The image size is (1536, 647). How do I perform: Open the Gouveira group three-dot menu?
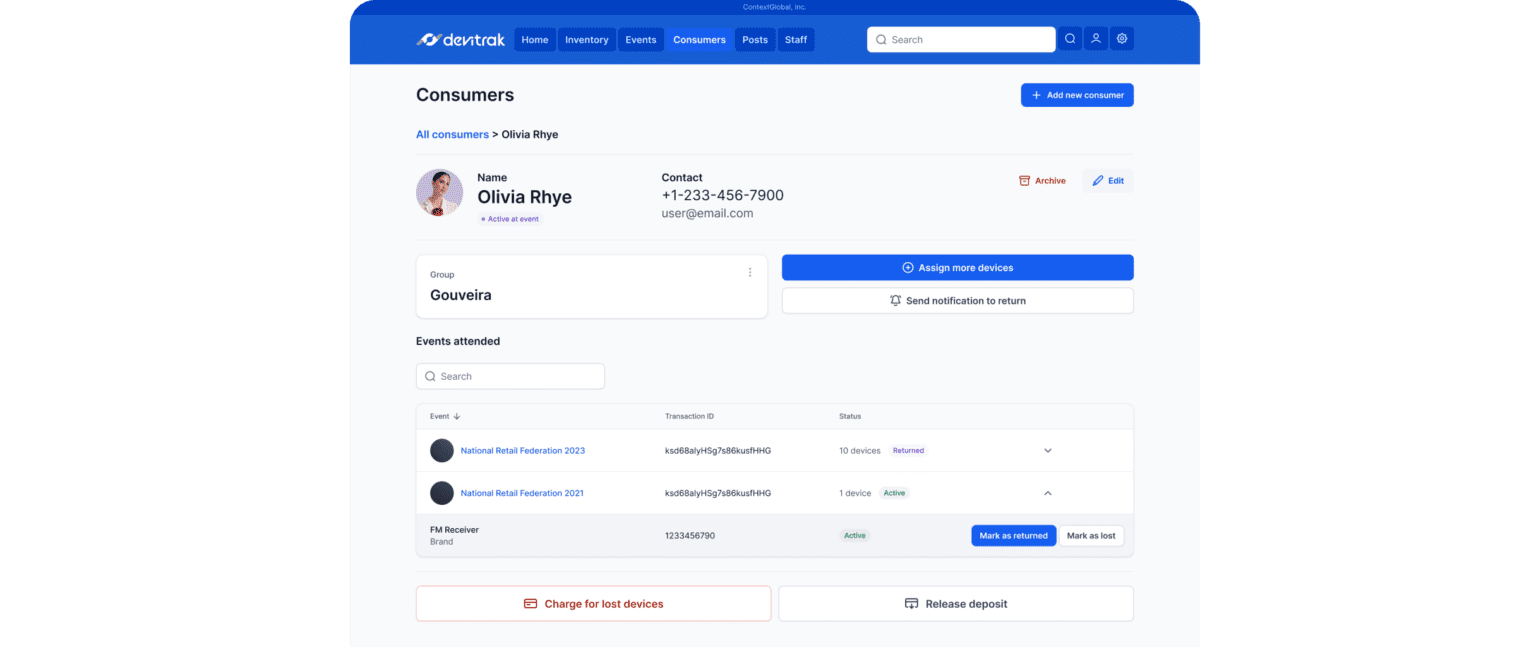(750, 272)
